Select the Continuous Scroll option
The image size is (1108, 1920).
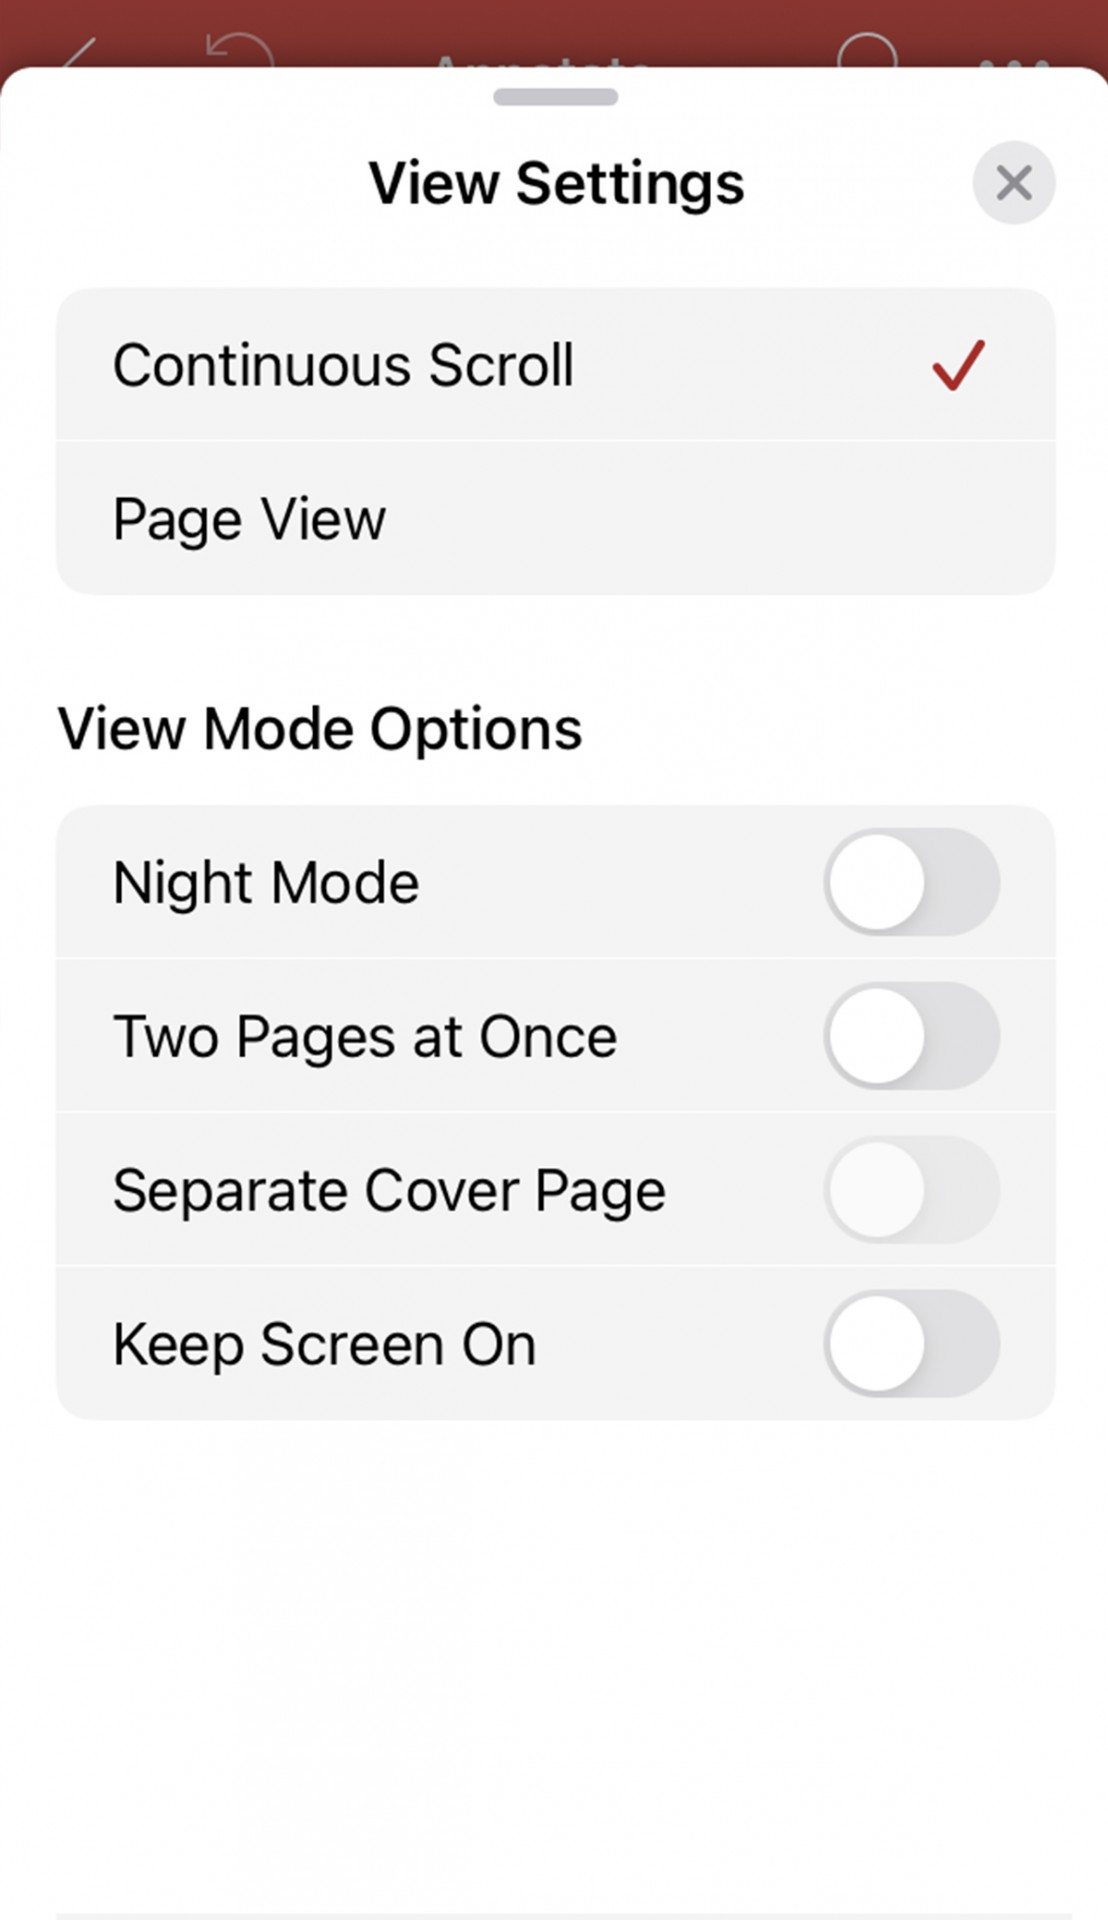[344, 364]
